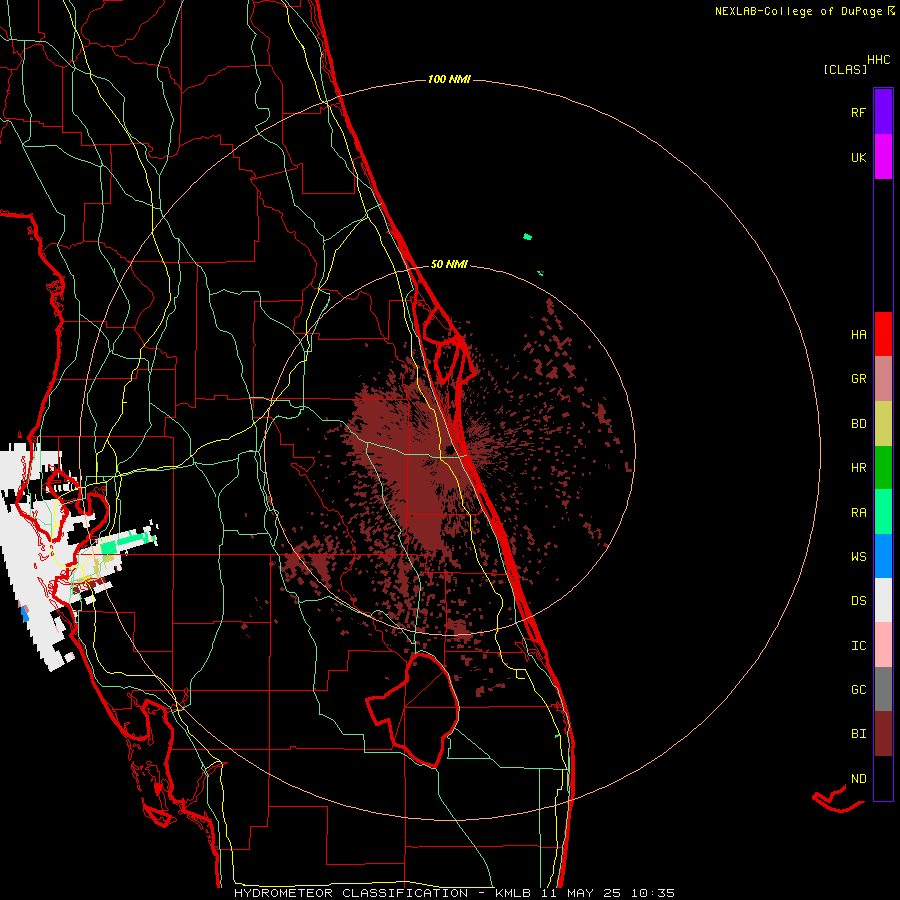Click the WS blue legend swatch
The width and height of the screenshot is (900, 900).
coord(883,556)
